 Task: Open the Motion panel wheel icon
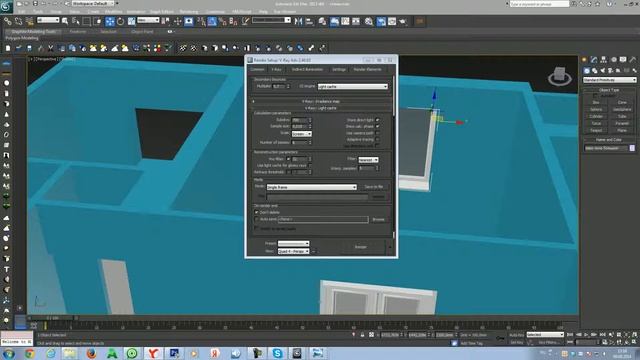tap(613, 60)
